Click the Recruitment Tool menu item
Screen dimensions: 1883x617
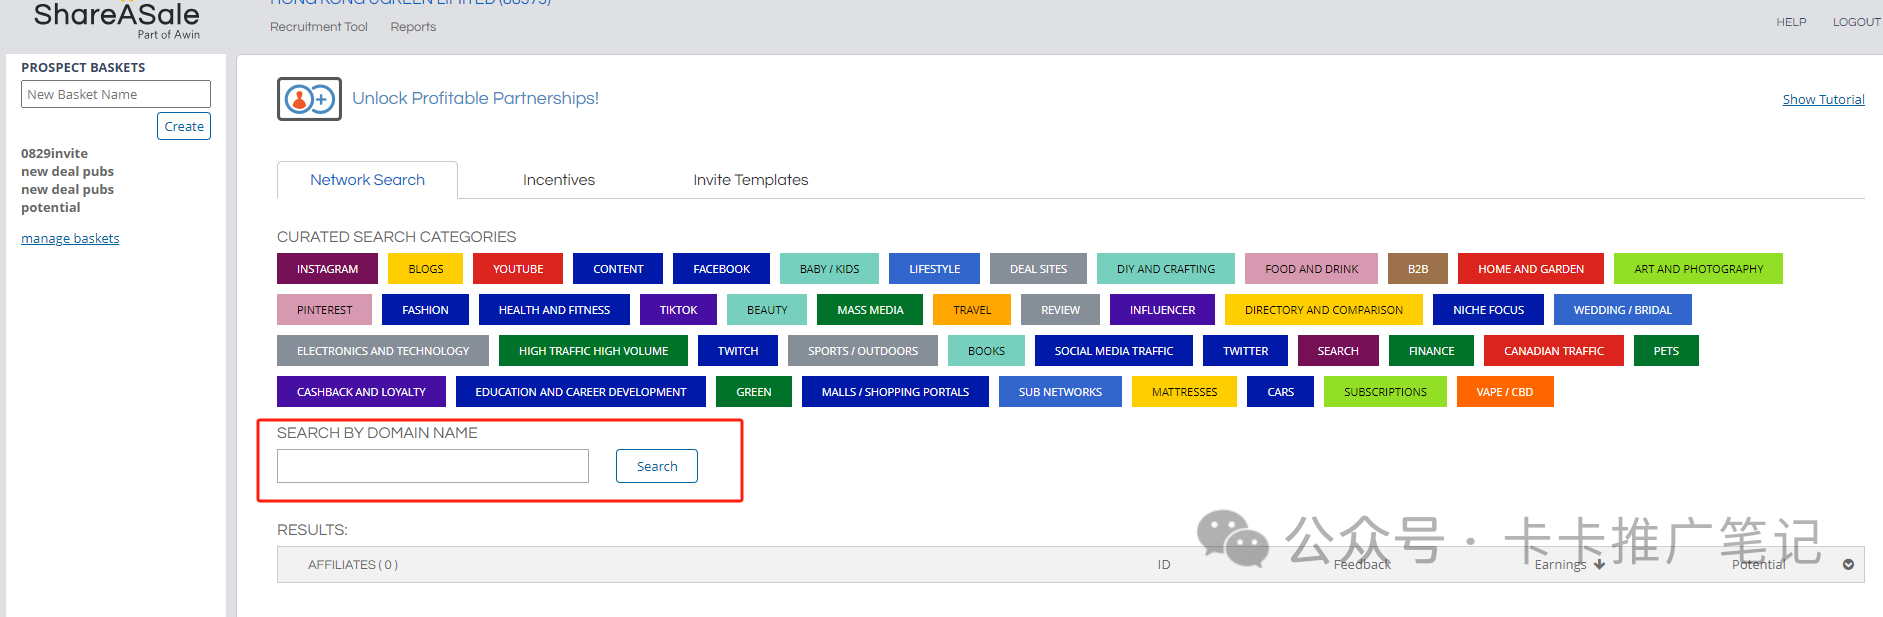318,27
